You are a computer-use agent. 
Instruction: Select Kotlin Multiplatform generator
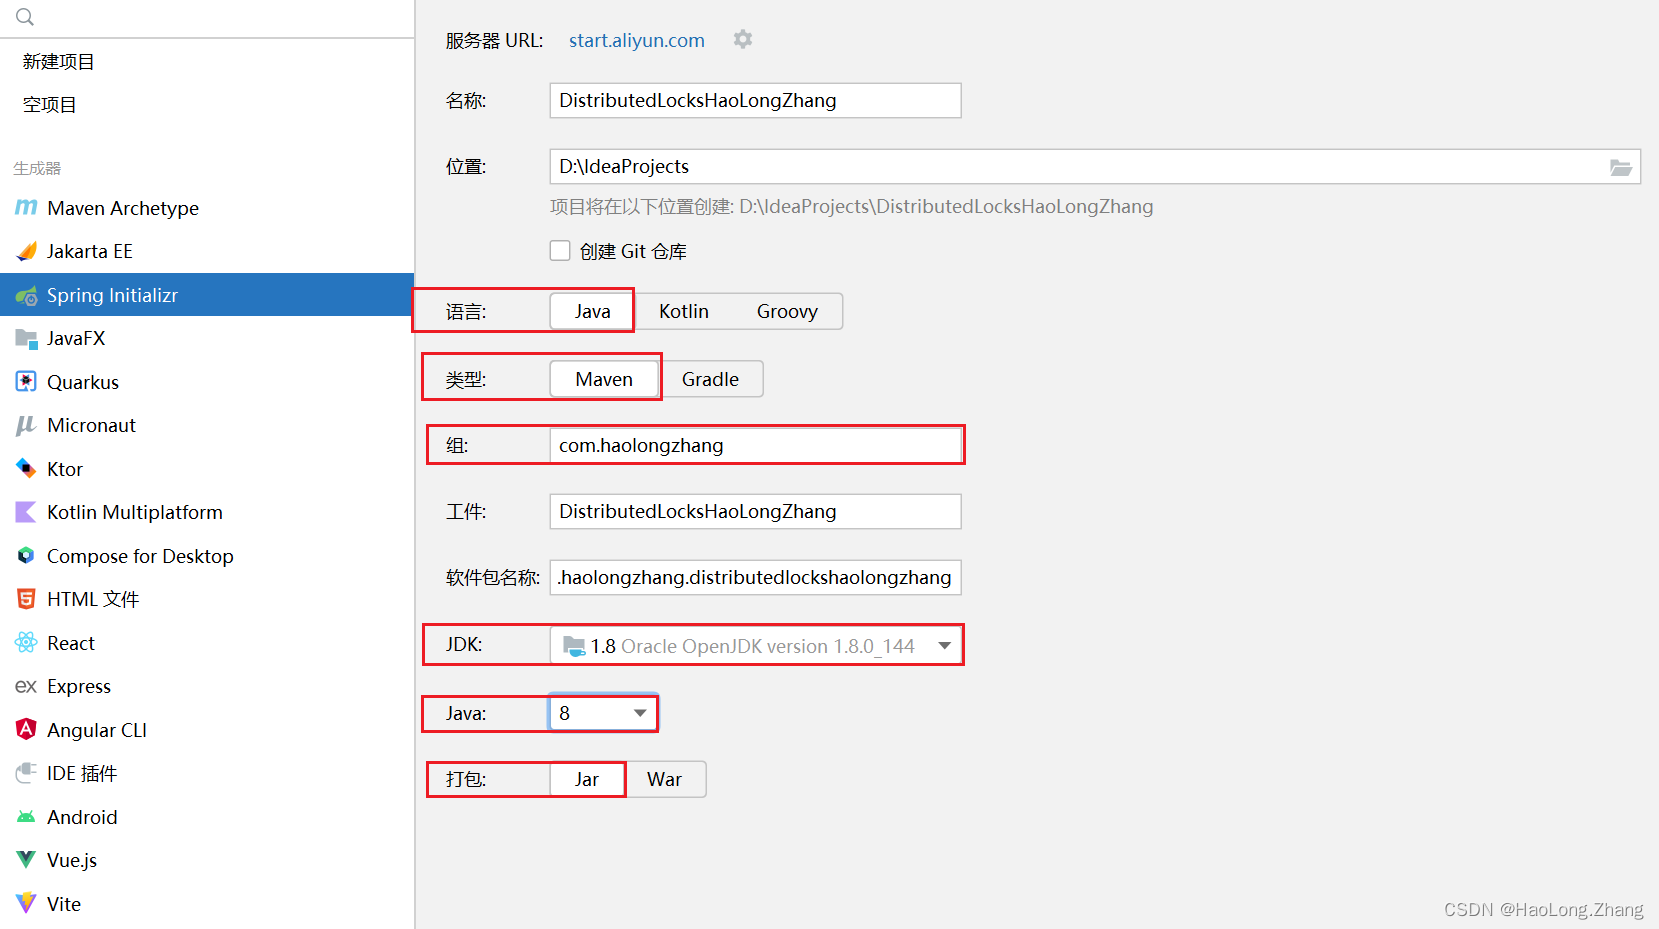[x=207, y=512]
